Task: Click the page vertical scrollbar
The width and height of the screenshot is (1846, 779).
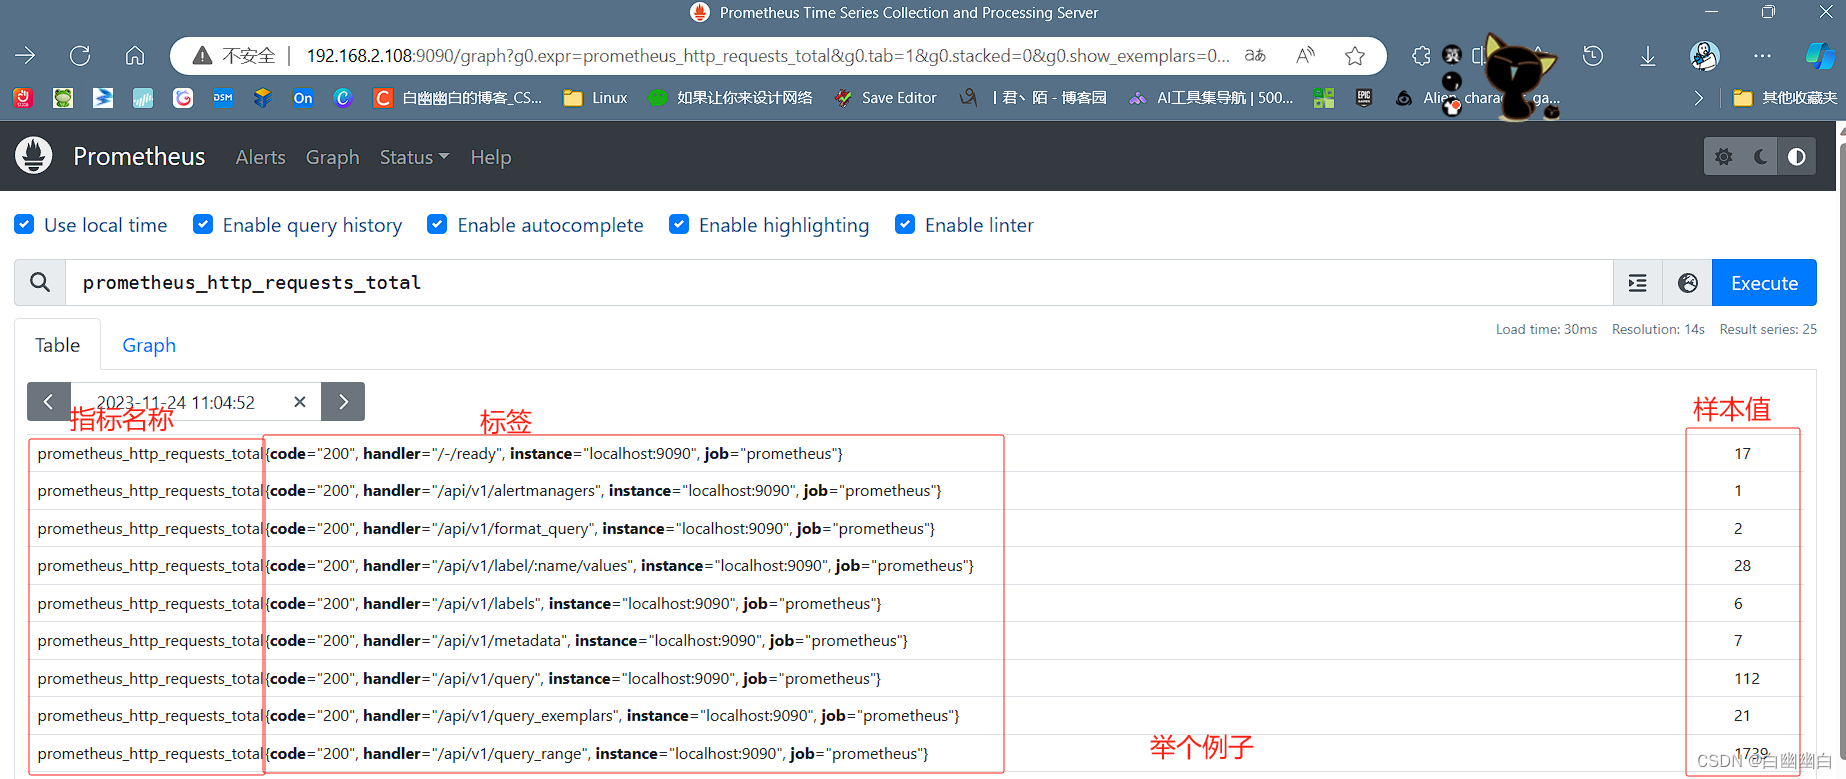Action: [1841, 450]
